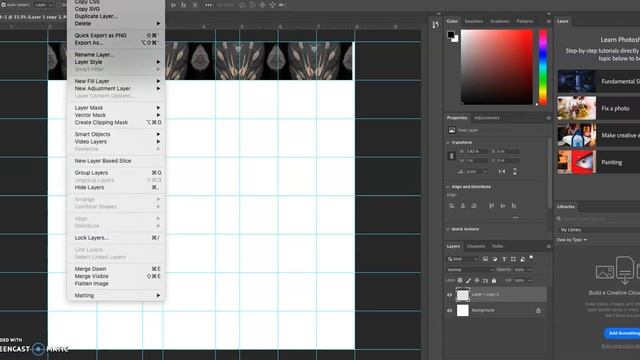Click the filter for adjustment layers icon
Screen dimensions: 640x360
495,259
